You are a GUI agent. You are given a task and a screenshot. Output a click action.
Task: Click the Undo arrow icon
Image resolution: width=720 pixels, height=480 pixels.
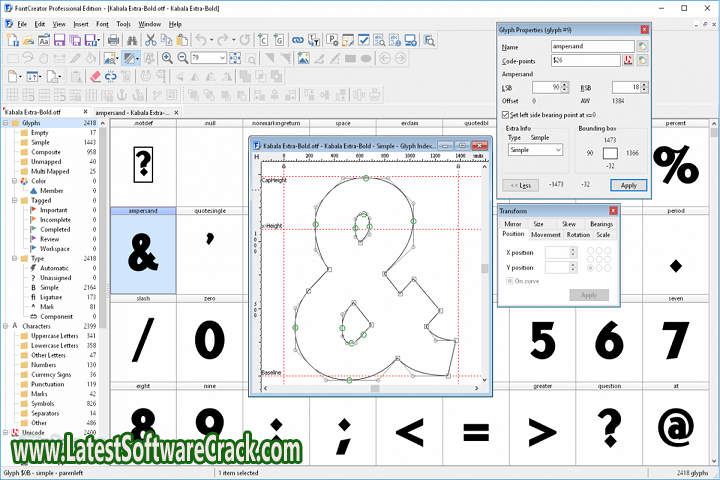click(202, 40)
